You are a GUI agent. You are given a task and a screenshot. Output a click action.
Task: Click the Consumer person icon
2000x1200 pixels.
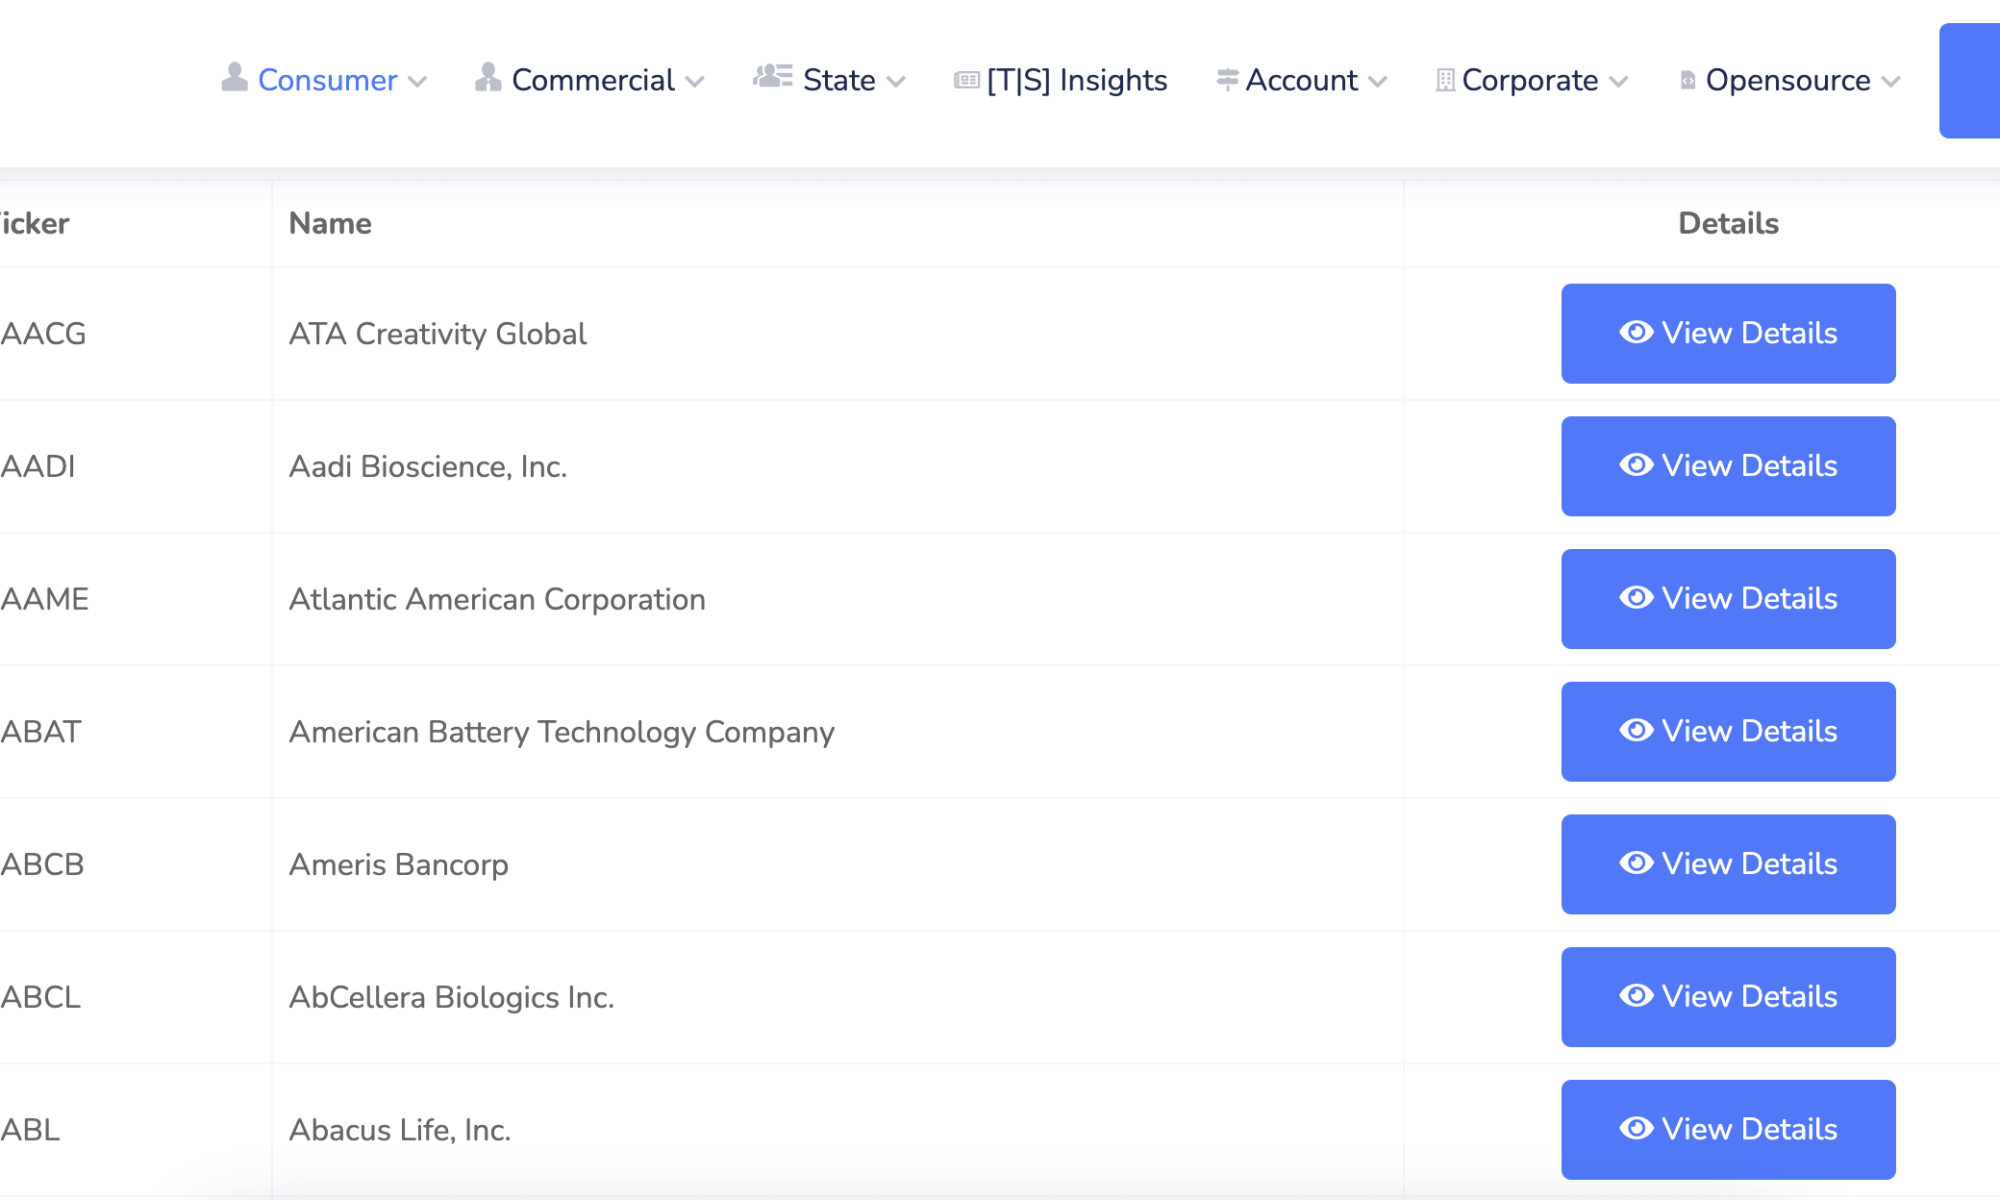click(x=234, y=78)
